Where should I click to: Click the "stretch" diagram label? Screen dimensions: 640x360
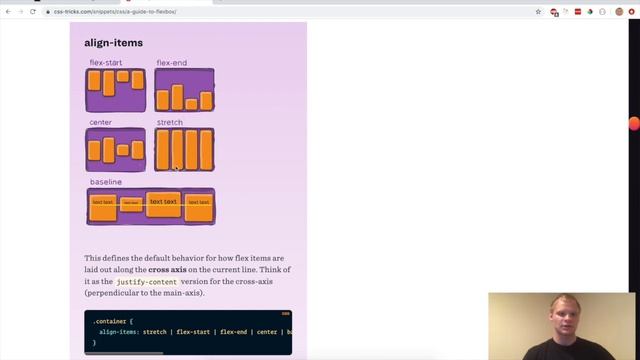170,122
